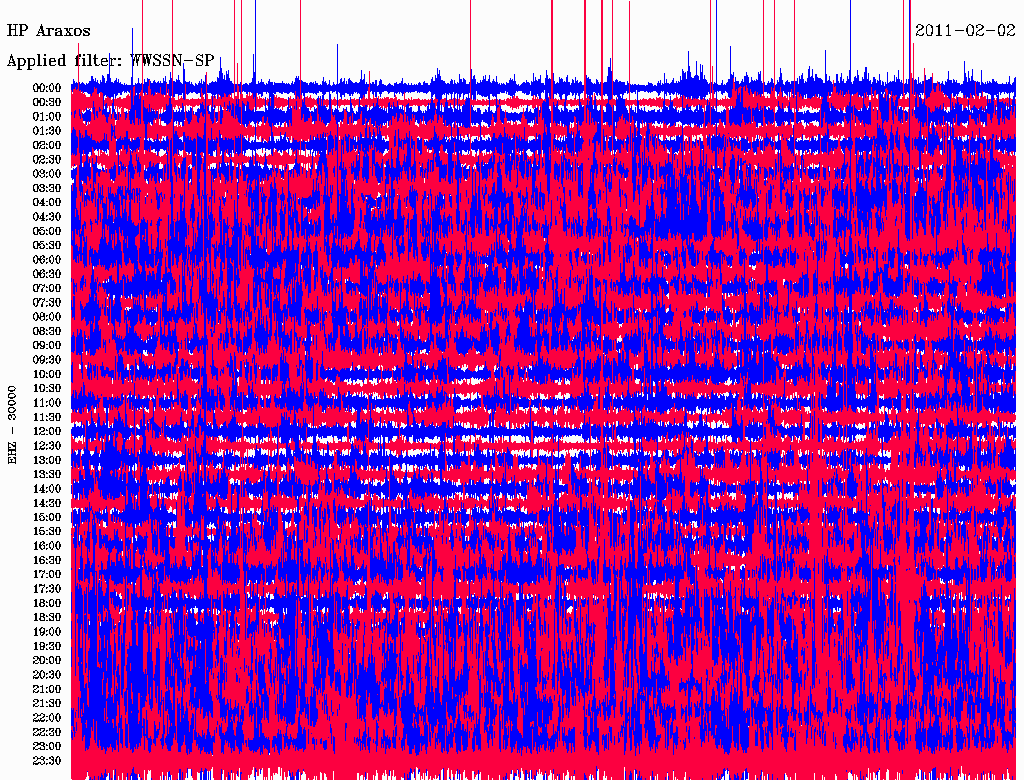
Task: Select the 17:30 time label
Action: click(x=47, y=589)
